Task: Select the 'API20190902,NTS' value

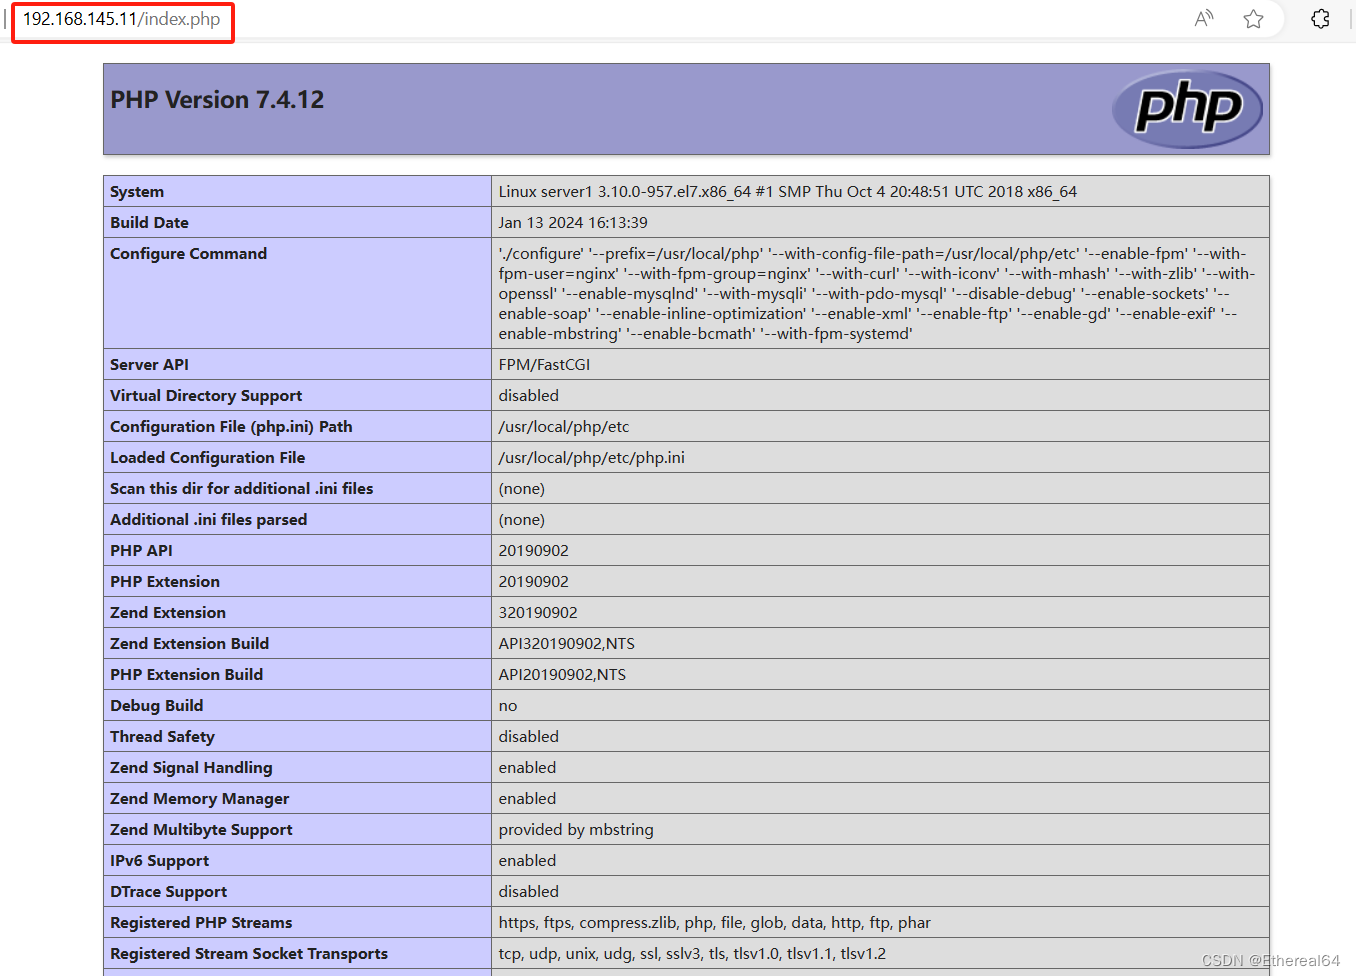Action: pos(562,675)
